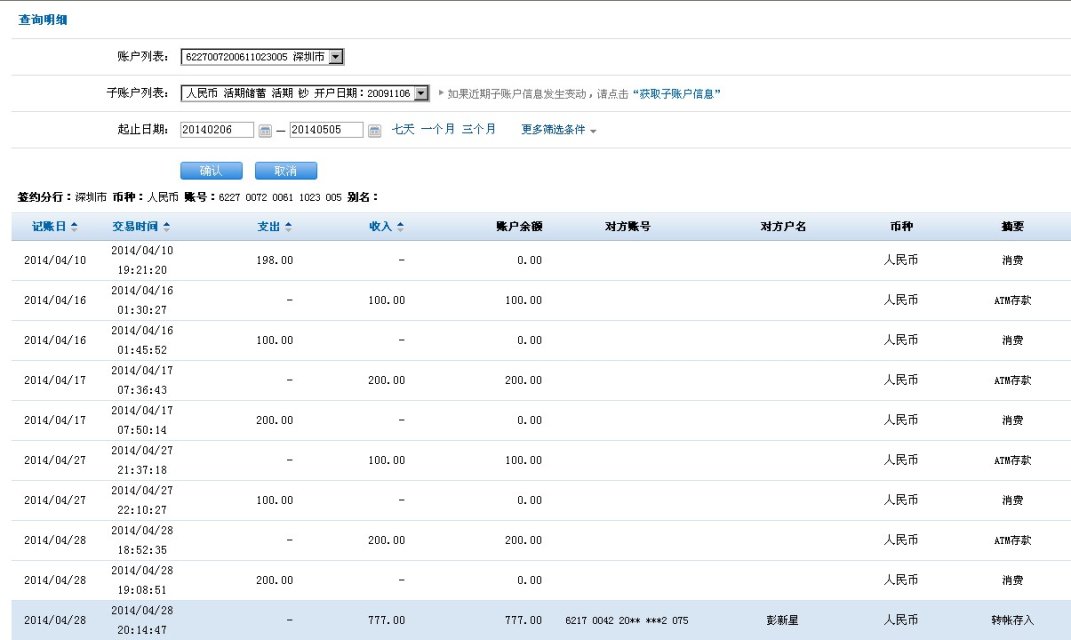The height and width of the screenshot is (640, 1071).
Task: Sort by 记账日 column arrows
Action: click(x=73, y=227)
